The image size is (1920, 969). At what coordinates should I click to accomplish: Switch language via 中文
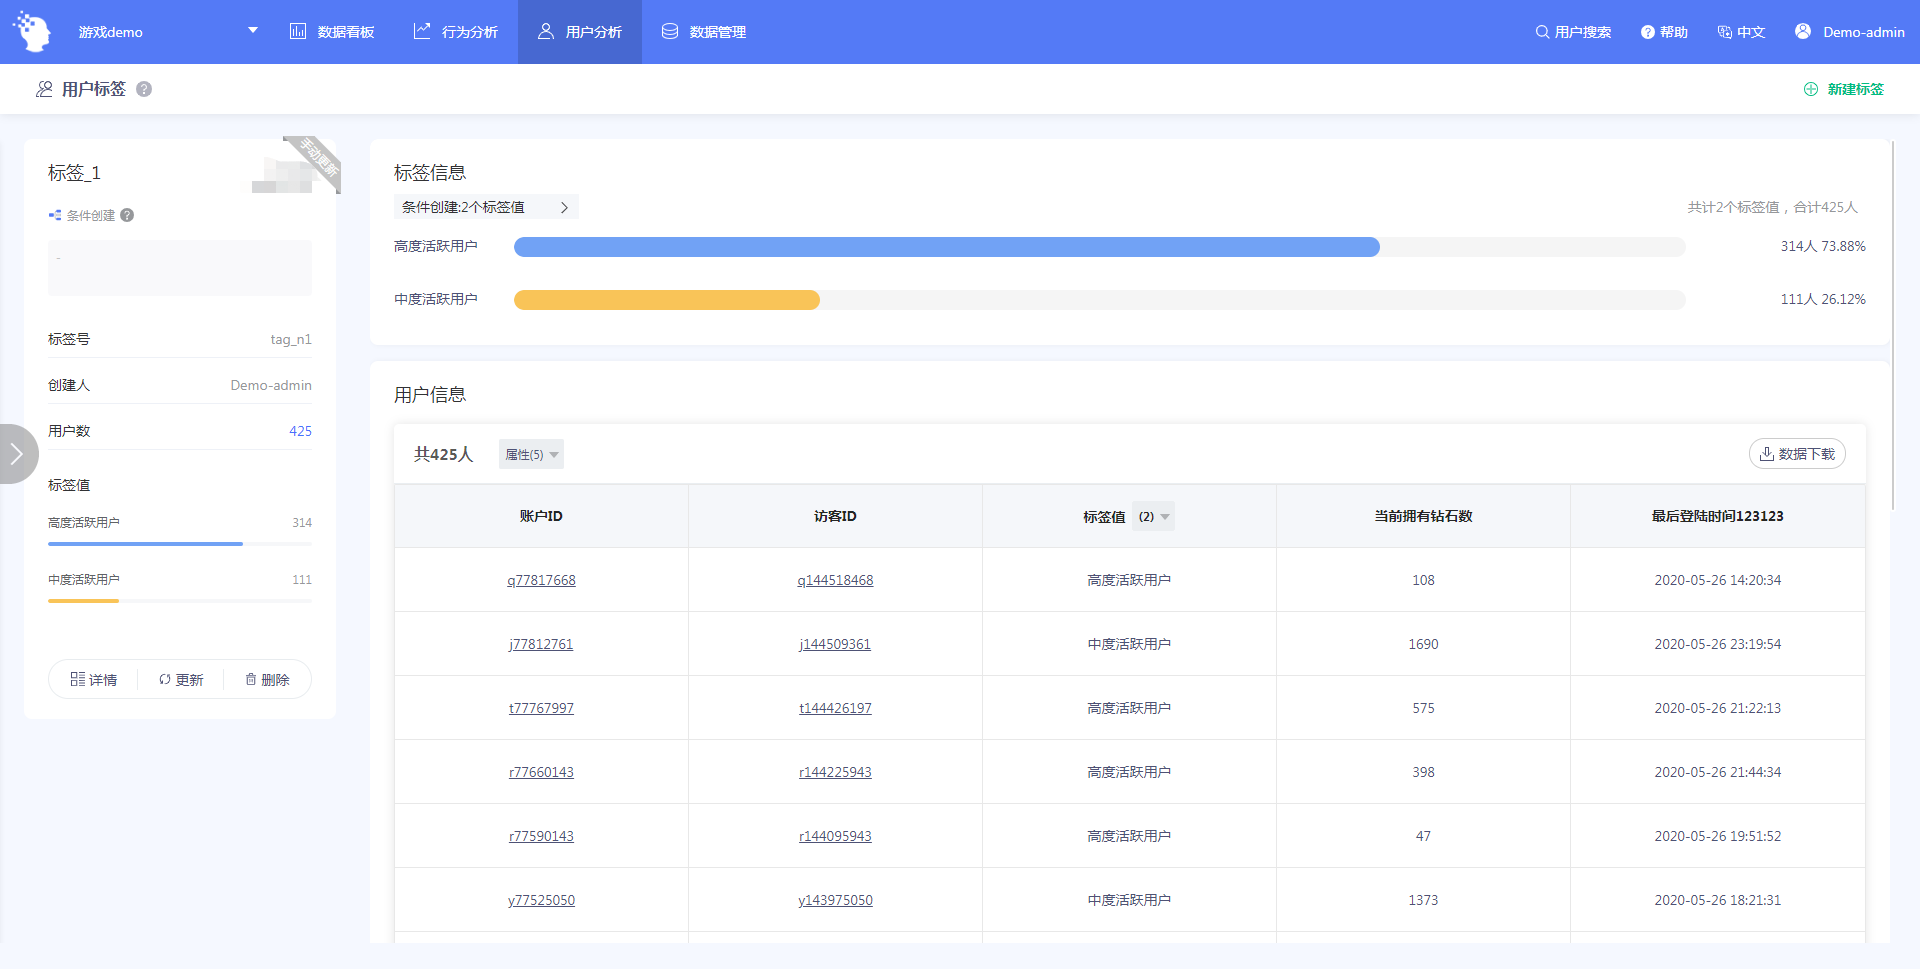pyautogui.click(x=1741, y=32)
